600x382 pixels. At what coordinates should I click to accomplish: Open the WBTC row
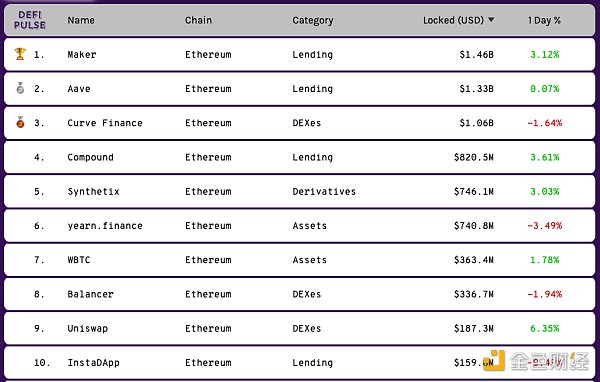[299, 260]
